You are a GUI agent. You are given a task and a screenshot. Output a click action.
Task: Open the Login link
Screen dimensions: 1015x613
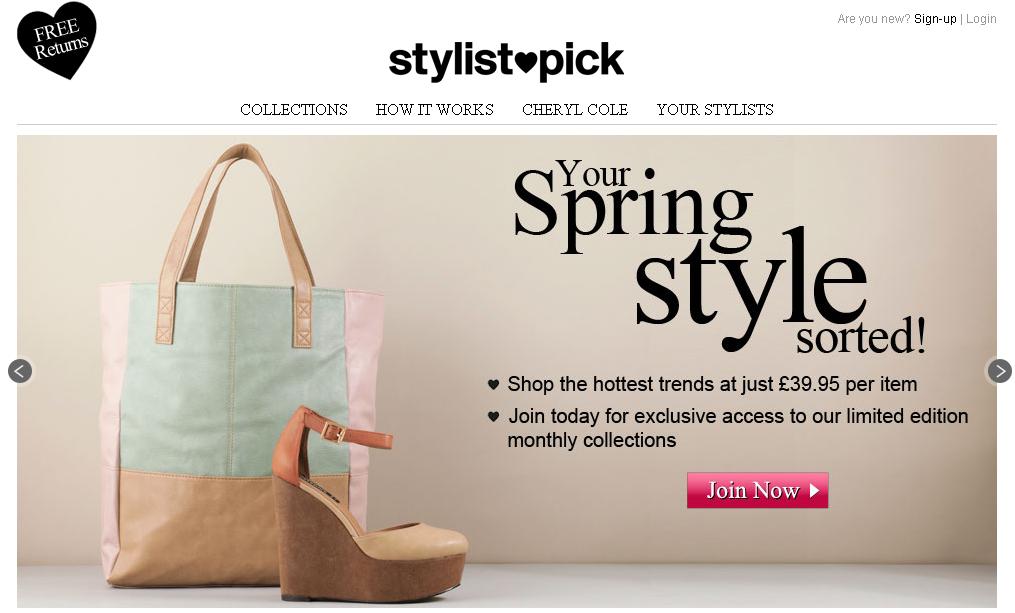981,19
